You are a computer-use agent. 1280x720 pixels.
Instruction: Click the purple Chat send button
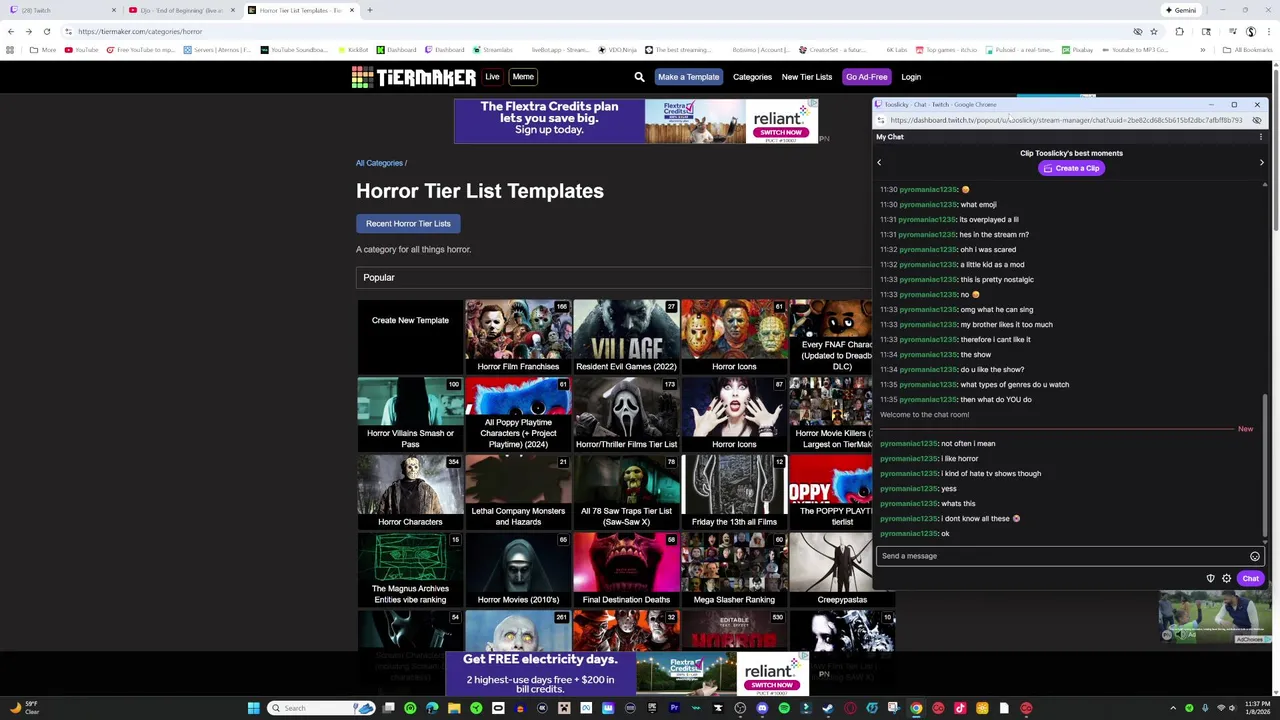pyautogui.click(x=1250, y=578)
